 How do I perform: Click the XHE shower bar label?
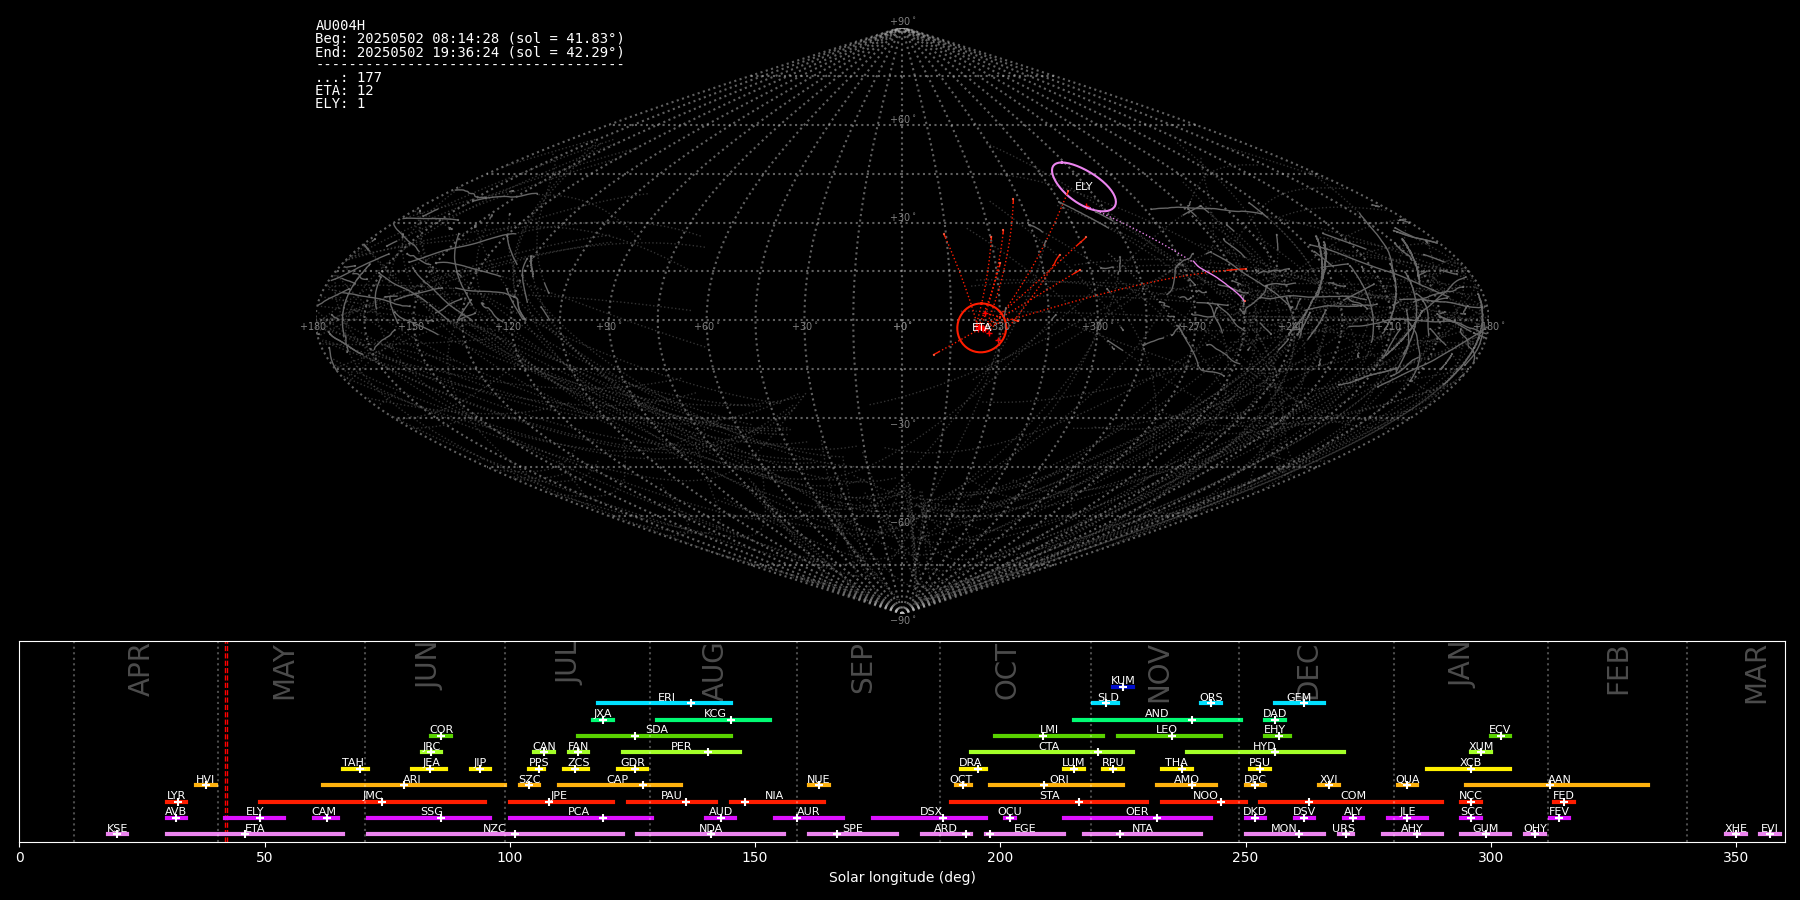coord(1736,829)
